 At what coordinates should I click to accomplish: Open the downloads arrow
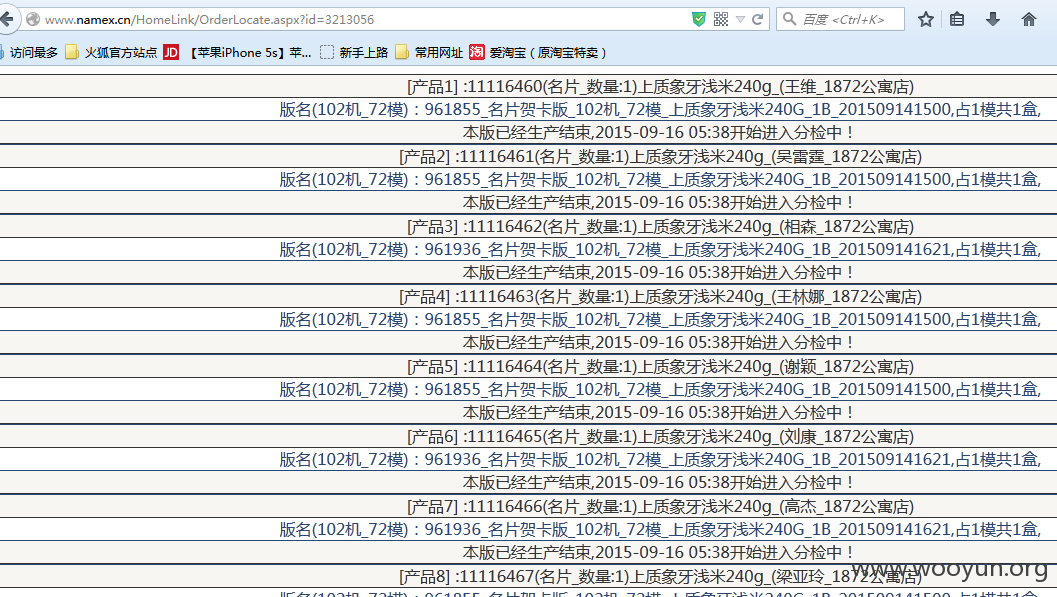pos(992,20)
